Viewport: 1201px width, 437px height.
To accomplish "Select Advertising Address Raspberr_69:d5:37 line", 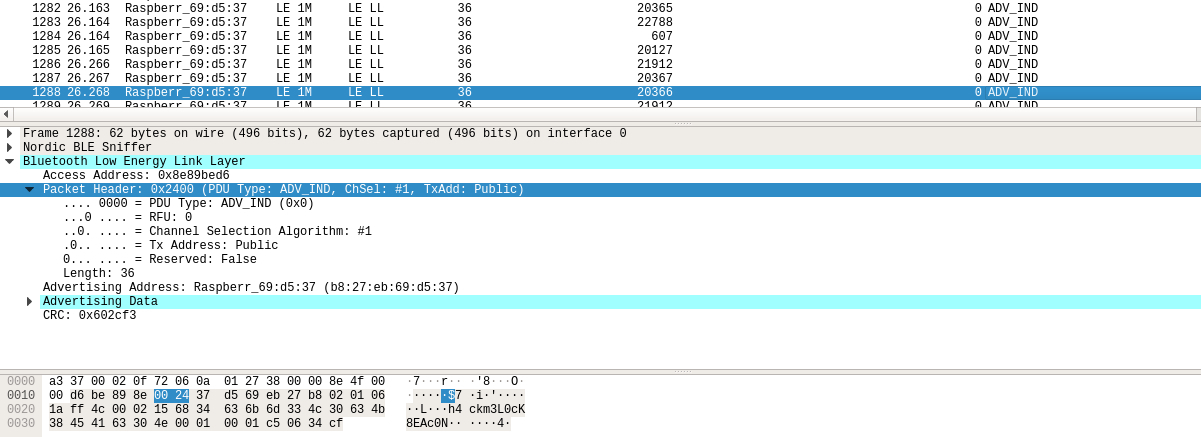I will [x=251, y=288].
